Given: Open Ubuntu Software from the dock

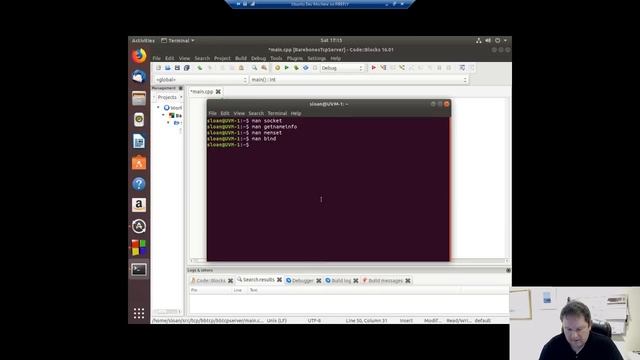Looking at the screenshot, I should pos(139,162).
